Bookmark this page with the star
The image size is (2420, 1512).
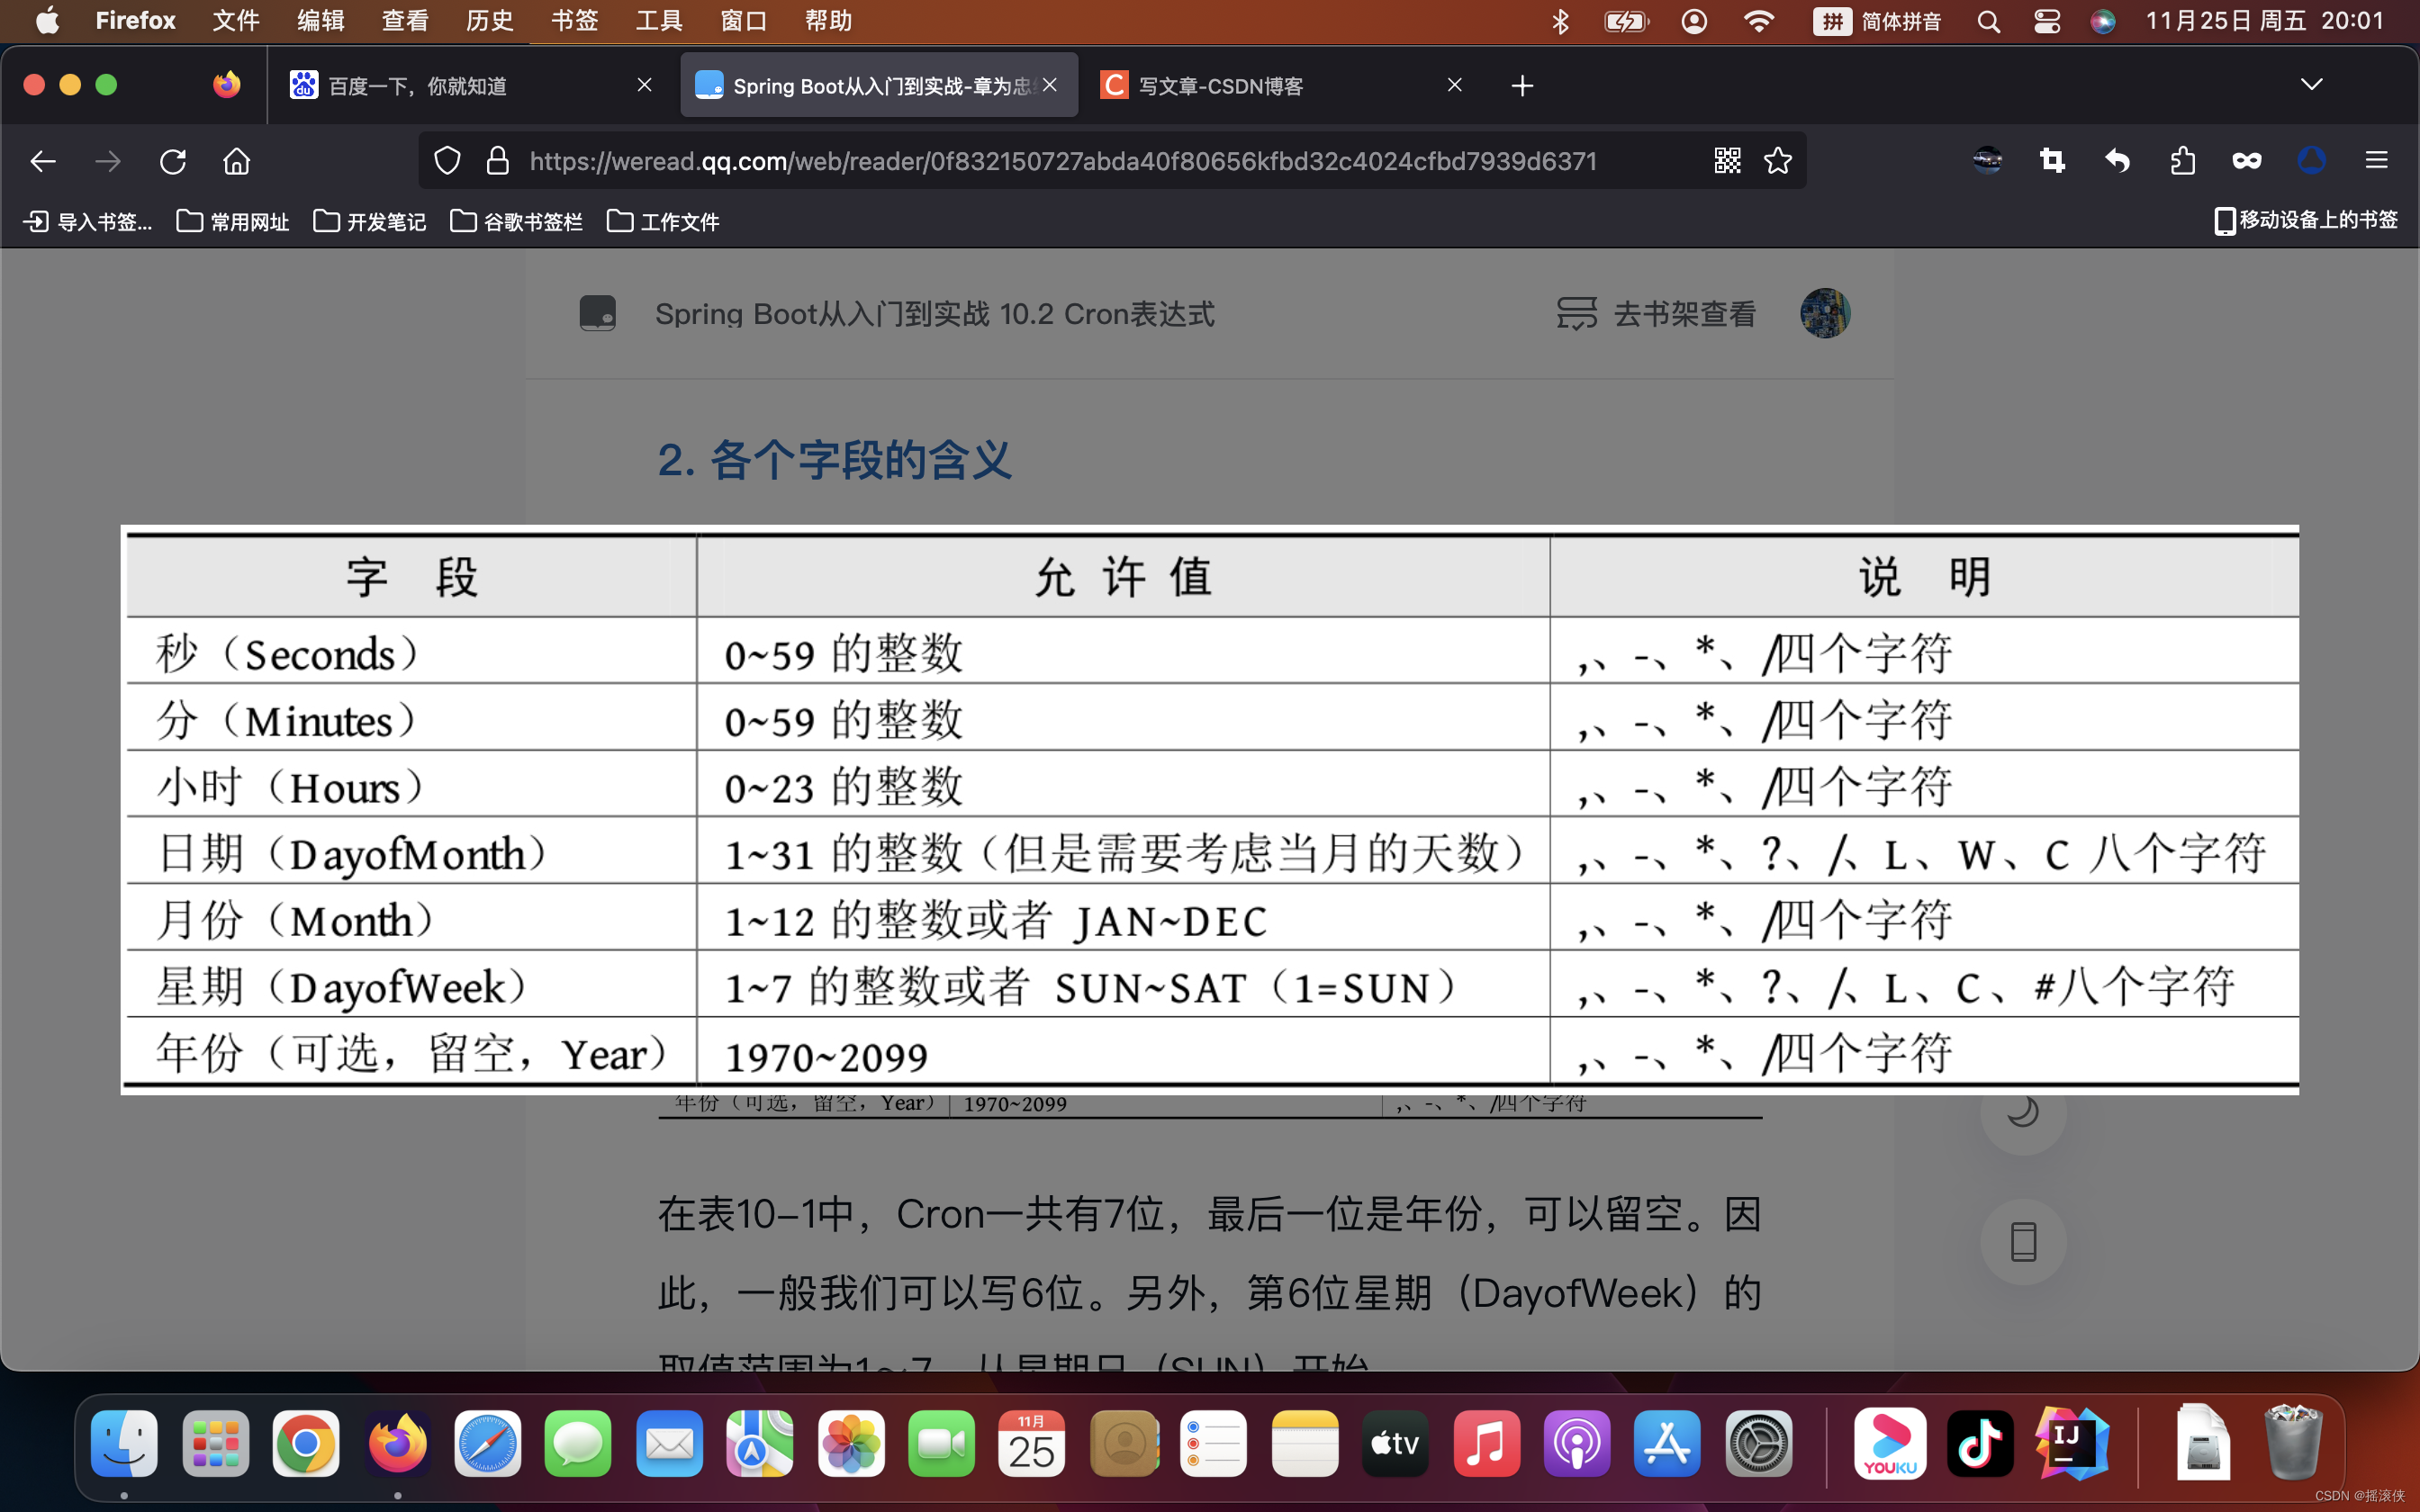click(1778, 161)
